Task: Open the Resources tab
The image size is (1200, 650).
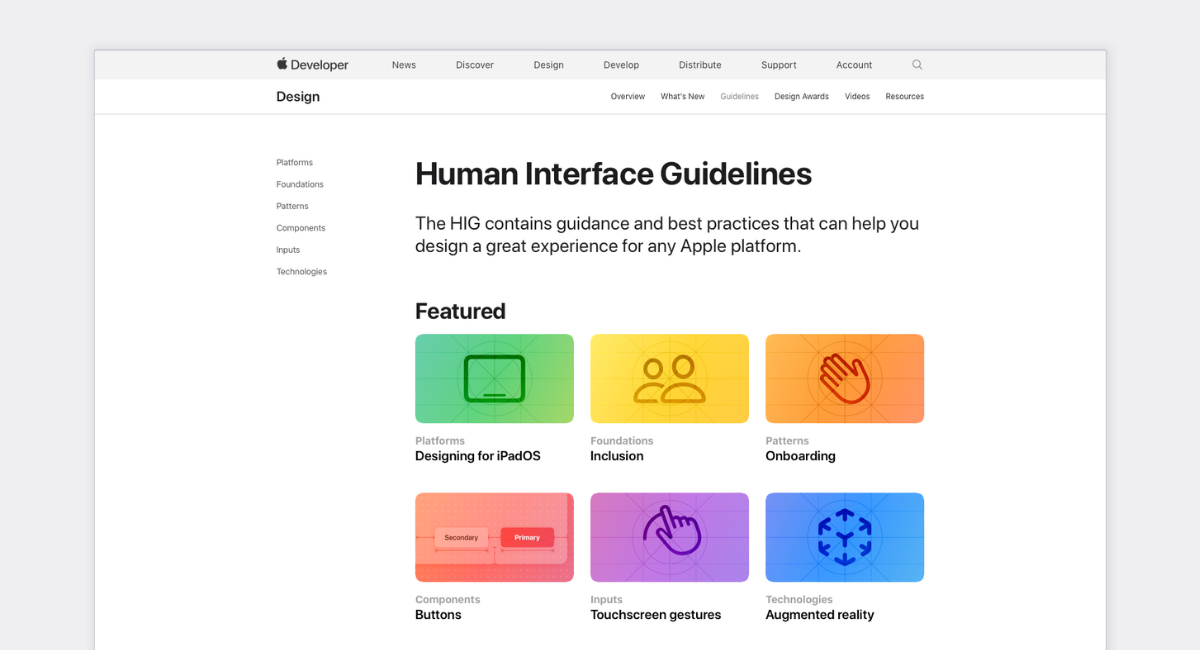Action: (x=904, y=97)
